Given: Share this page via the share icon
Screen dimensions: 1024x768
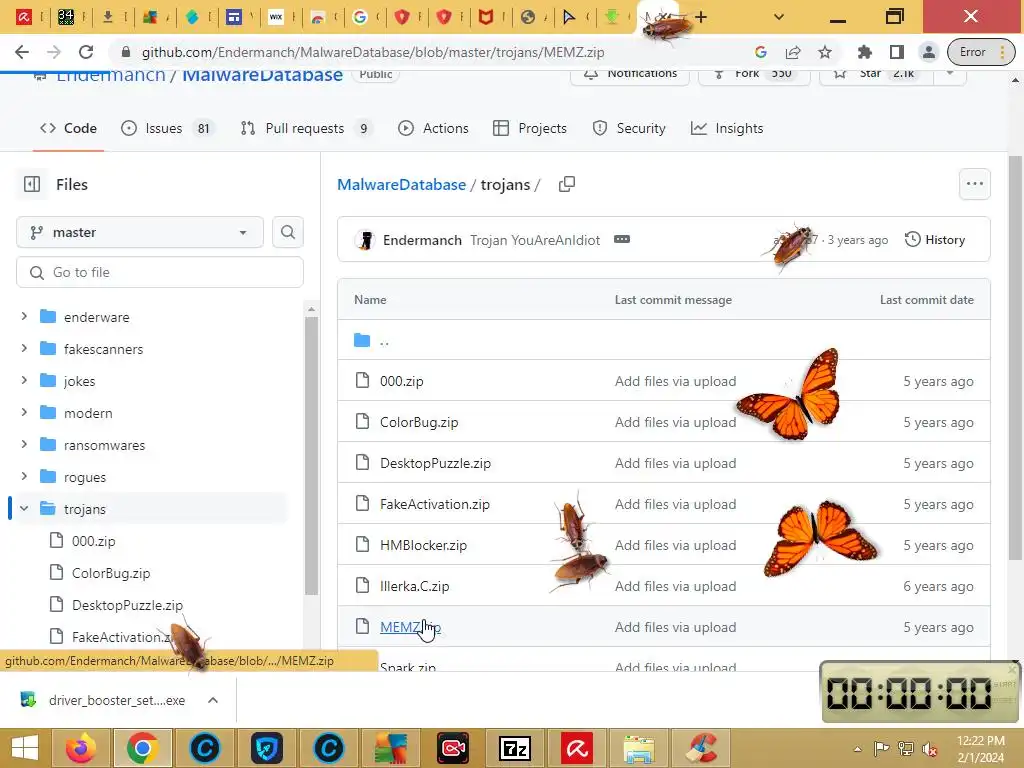Looking at the screenshot, I should click(x=793, y=52).
